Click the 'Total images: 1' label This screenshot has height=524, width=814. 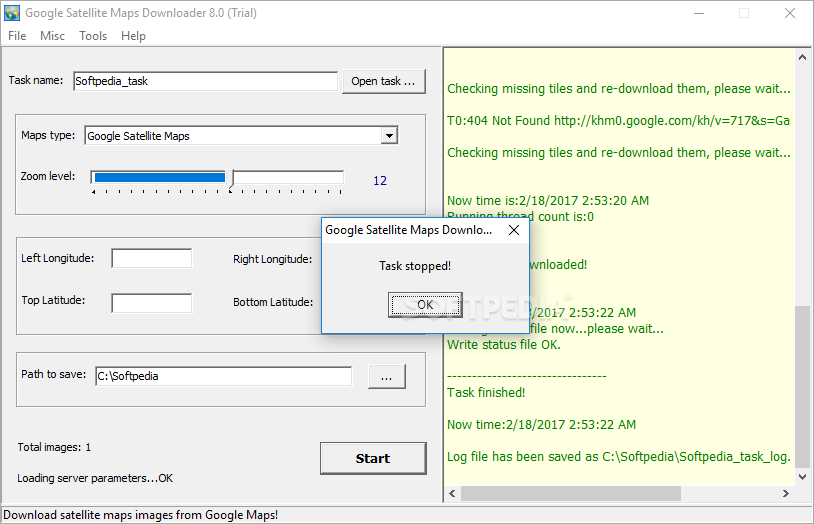[x=55, y=447]
